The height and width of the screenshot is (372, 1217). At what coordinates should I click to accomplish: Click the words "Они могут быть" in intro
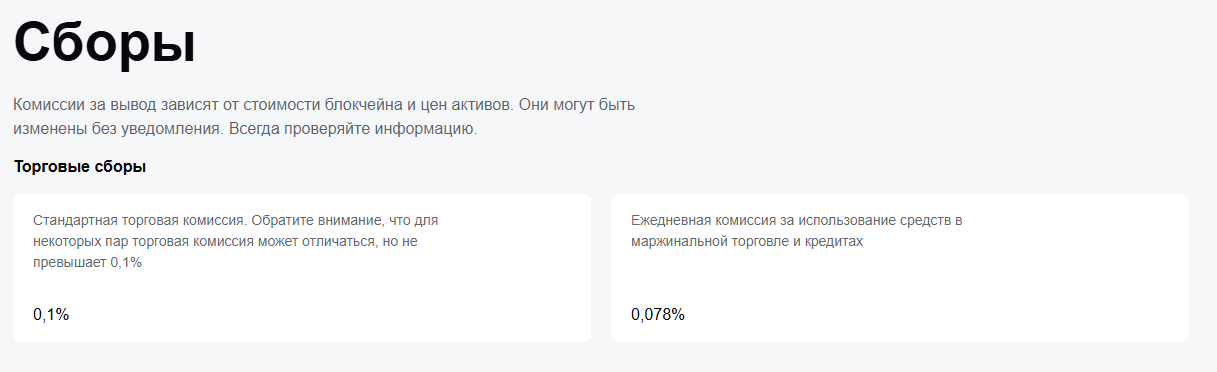click(578, 104)
